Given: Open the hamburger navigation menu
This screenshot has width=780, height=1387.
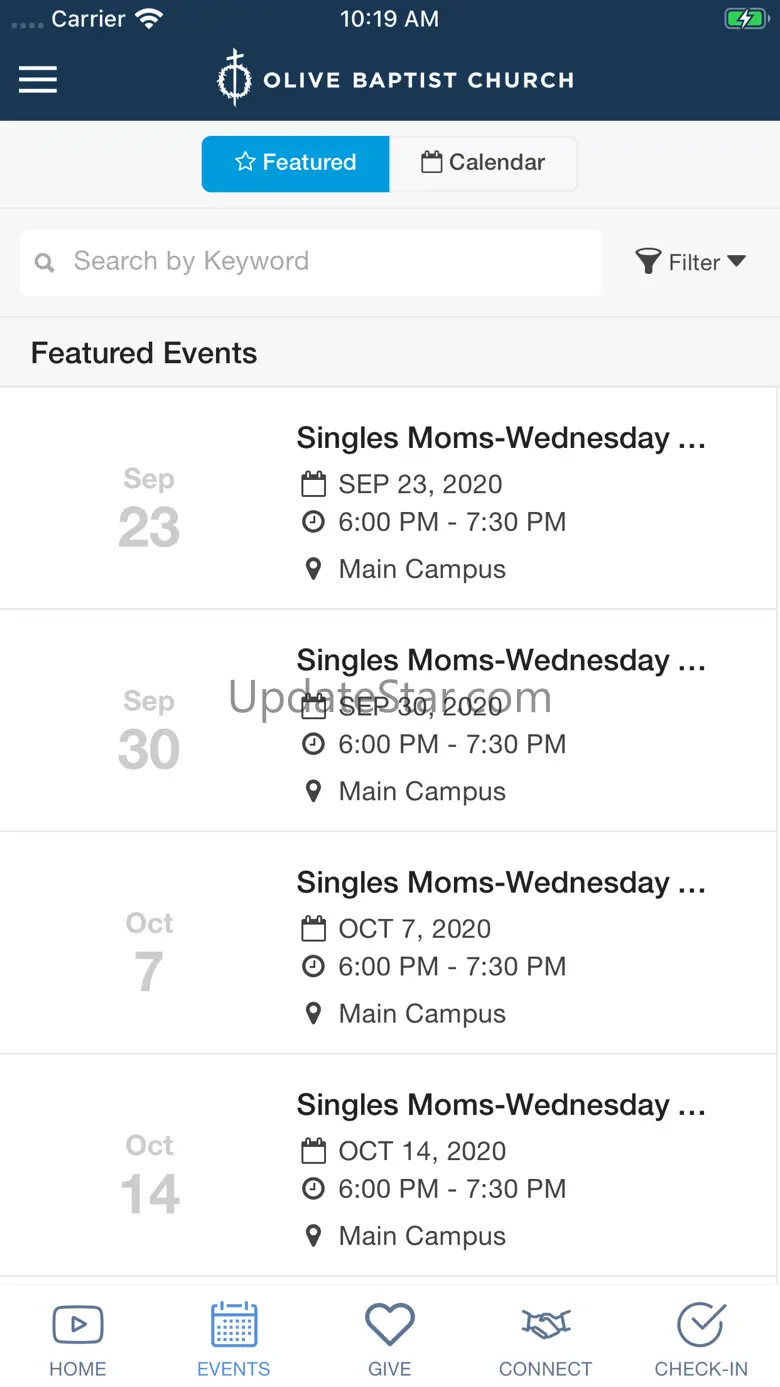Looking at the screenshot, I should click(x=38, y=80).
